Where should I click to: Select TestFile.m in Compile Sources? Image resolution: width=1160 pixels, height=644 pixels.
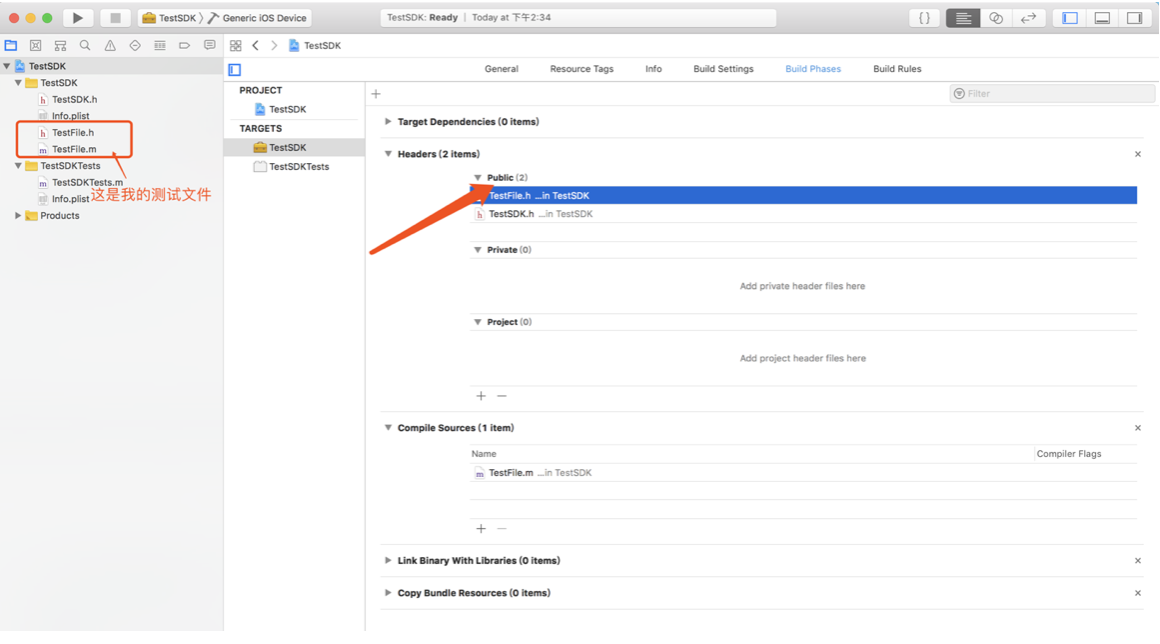point(803,473)
